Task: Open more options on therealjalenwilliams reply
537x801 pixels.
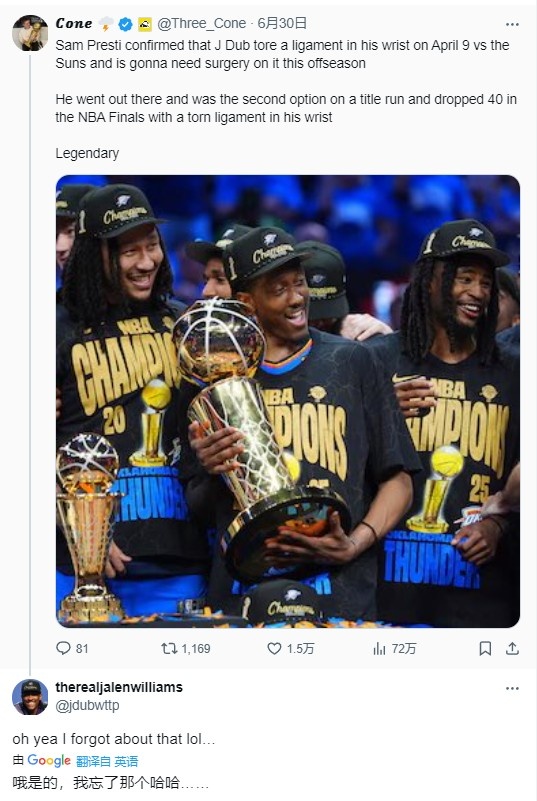Action: tap(512, 688)
